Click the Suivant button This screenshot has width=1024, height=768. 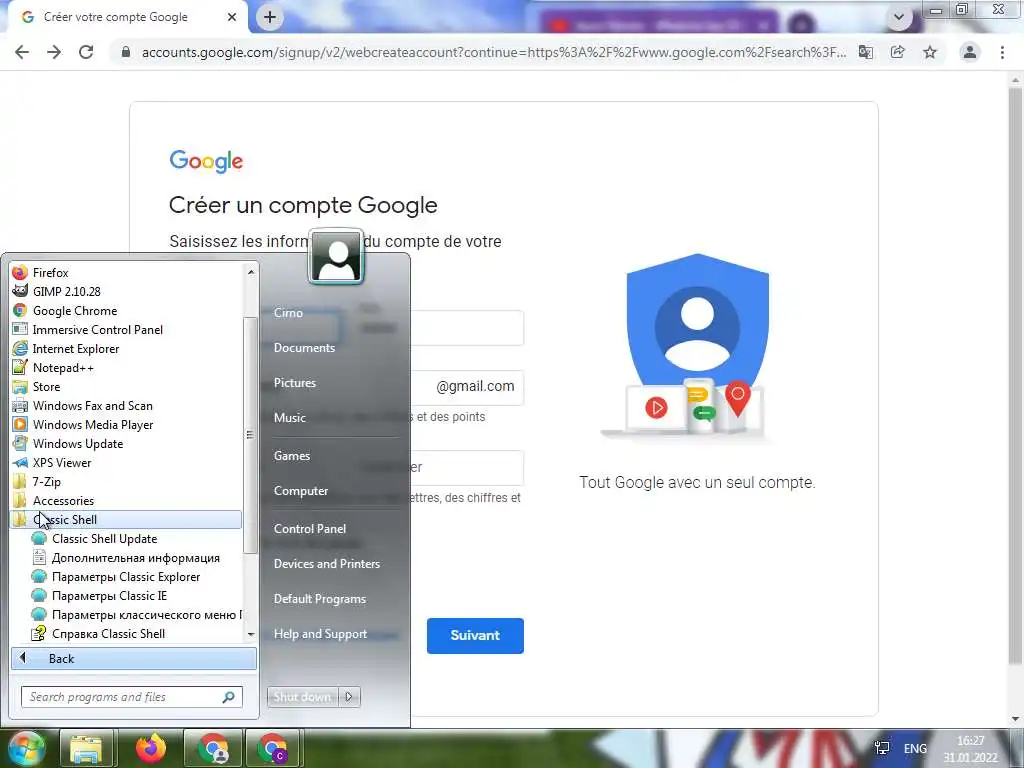(x=475, y=635)
